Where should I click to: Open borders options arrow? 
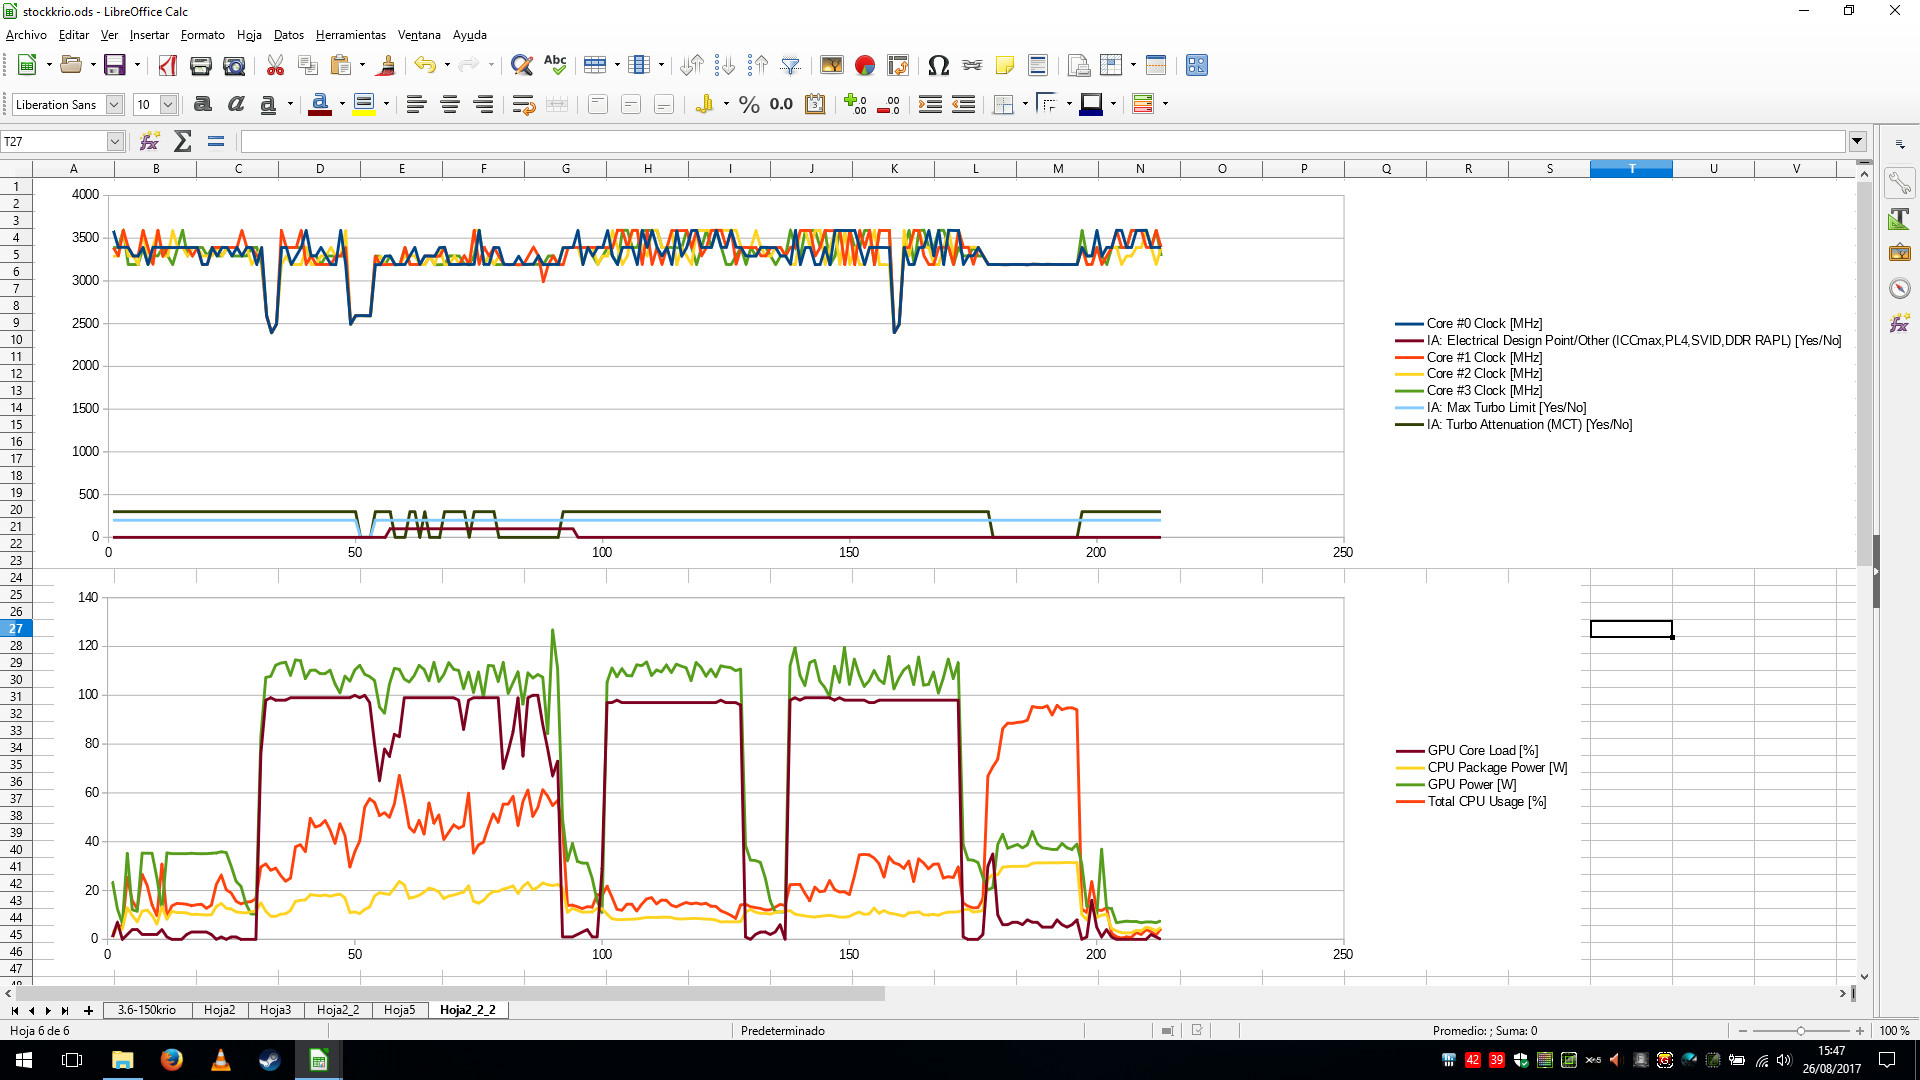1025,104
